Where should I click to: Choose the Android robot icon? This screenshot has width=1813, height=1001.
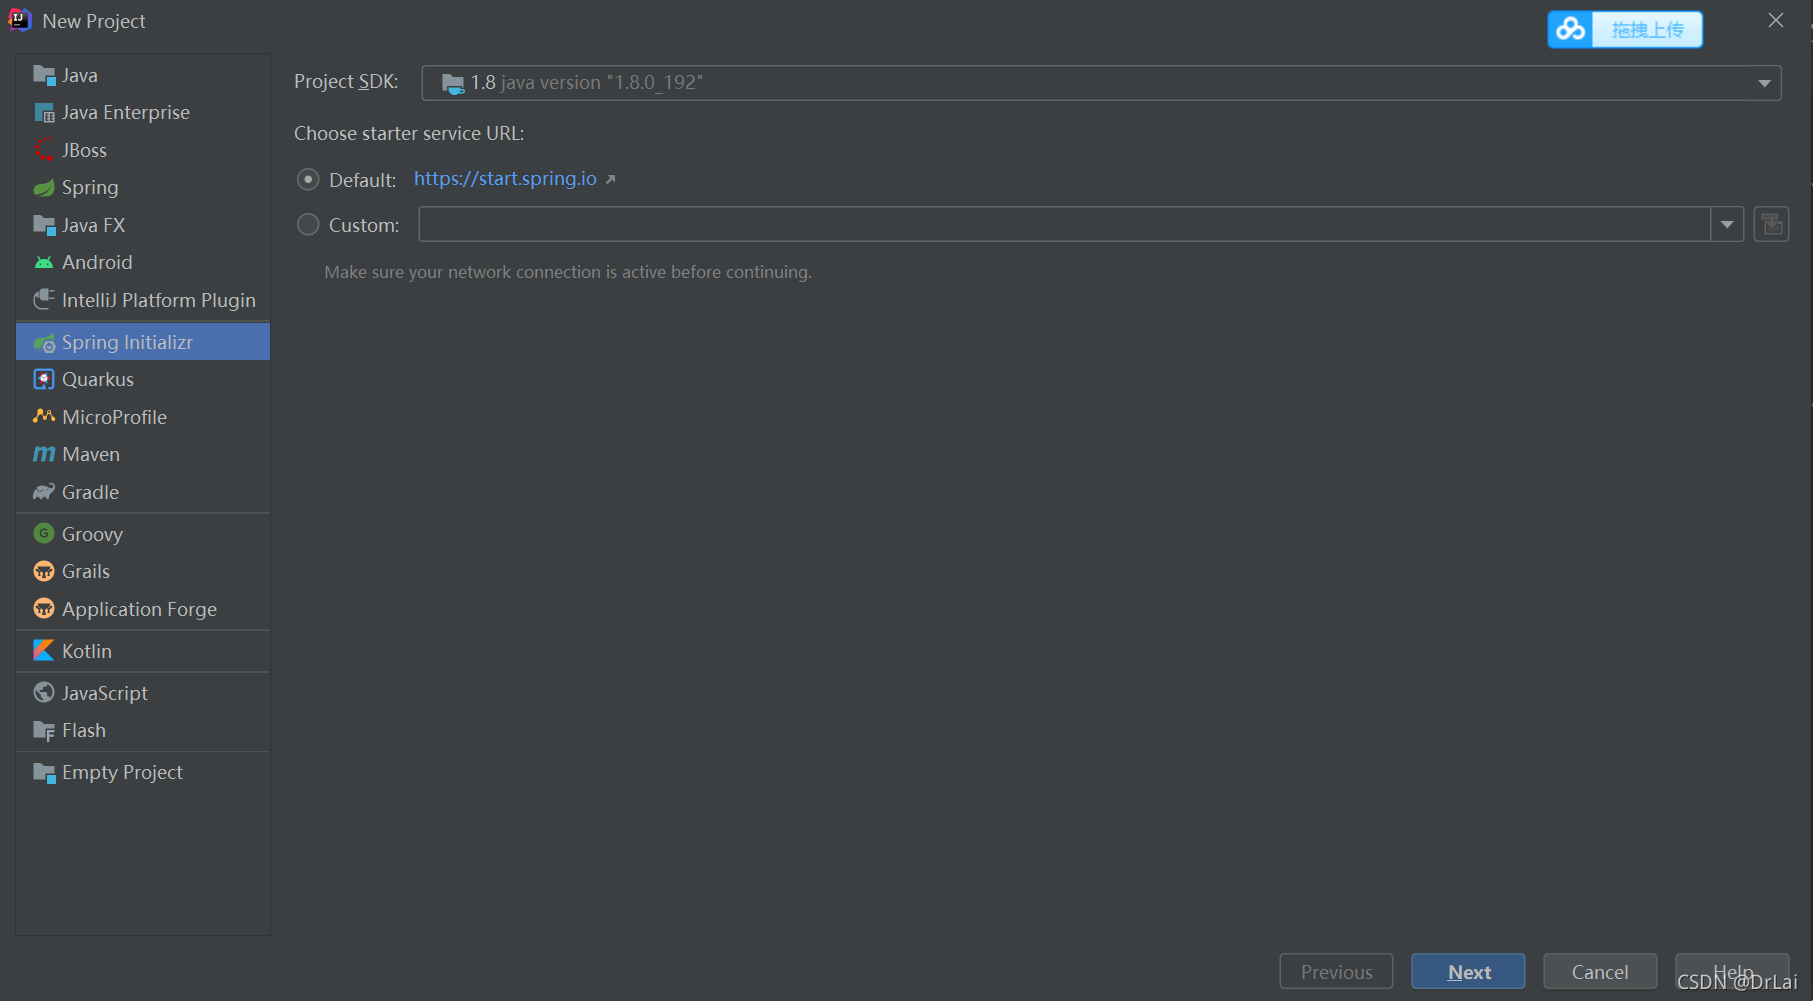[44, 262]
